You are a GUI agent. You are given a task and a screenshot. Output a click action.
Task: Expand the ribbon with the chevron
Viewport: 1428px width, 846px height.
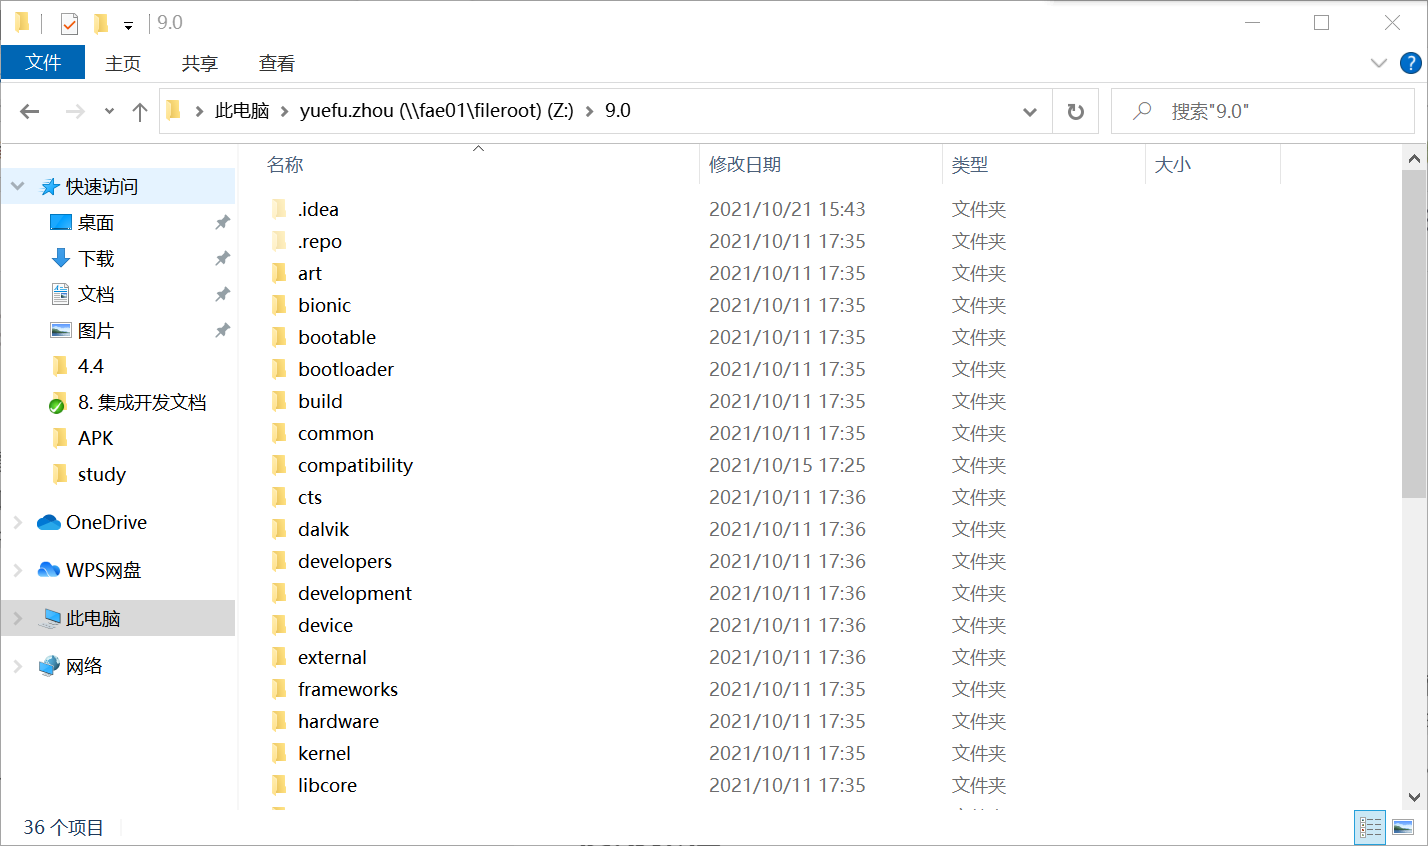[x=1379, y=63]
